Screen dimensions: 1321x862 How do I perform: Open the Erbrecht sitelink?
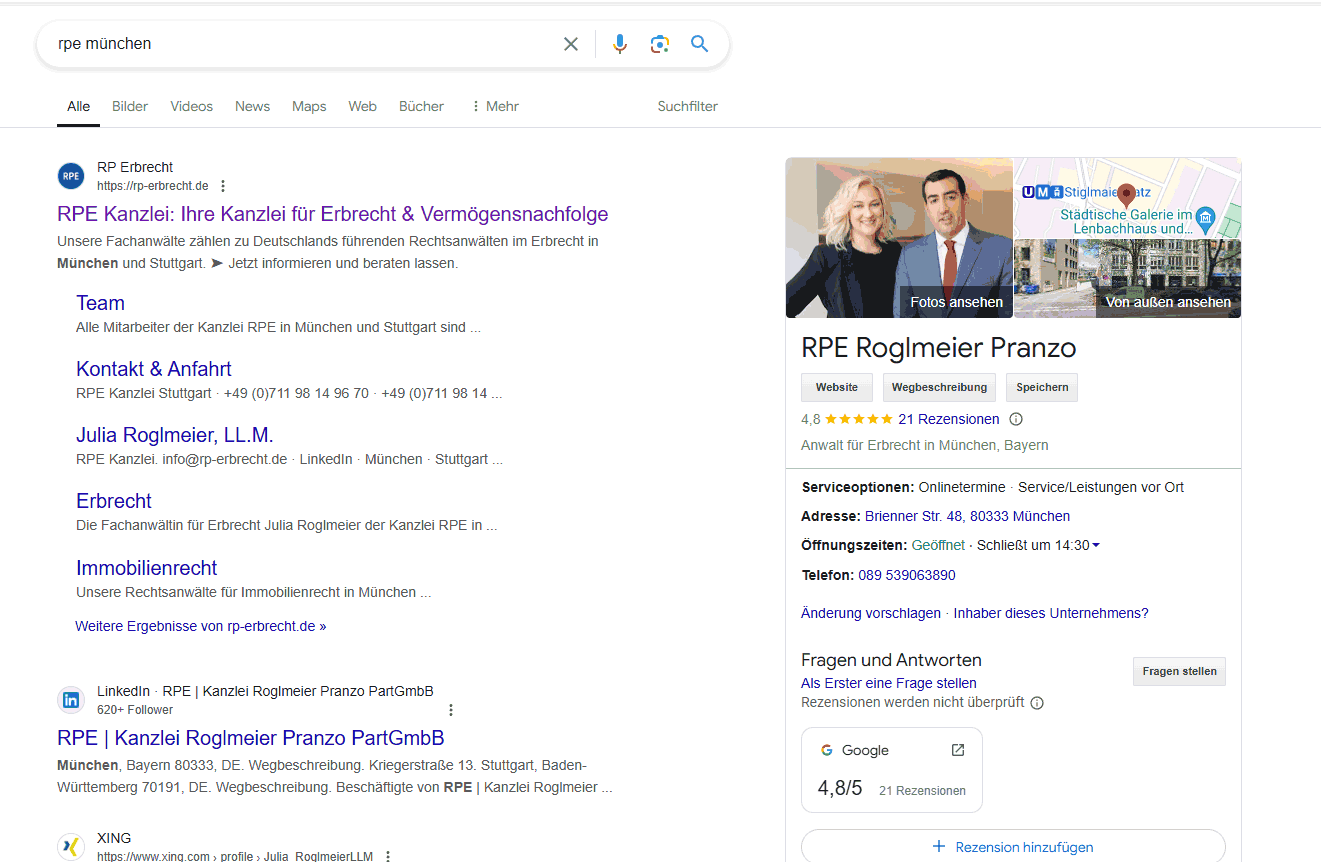coord(114,501)
